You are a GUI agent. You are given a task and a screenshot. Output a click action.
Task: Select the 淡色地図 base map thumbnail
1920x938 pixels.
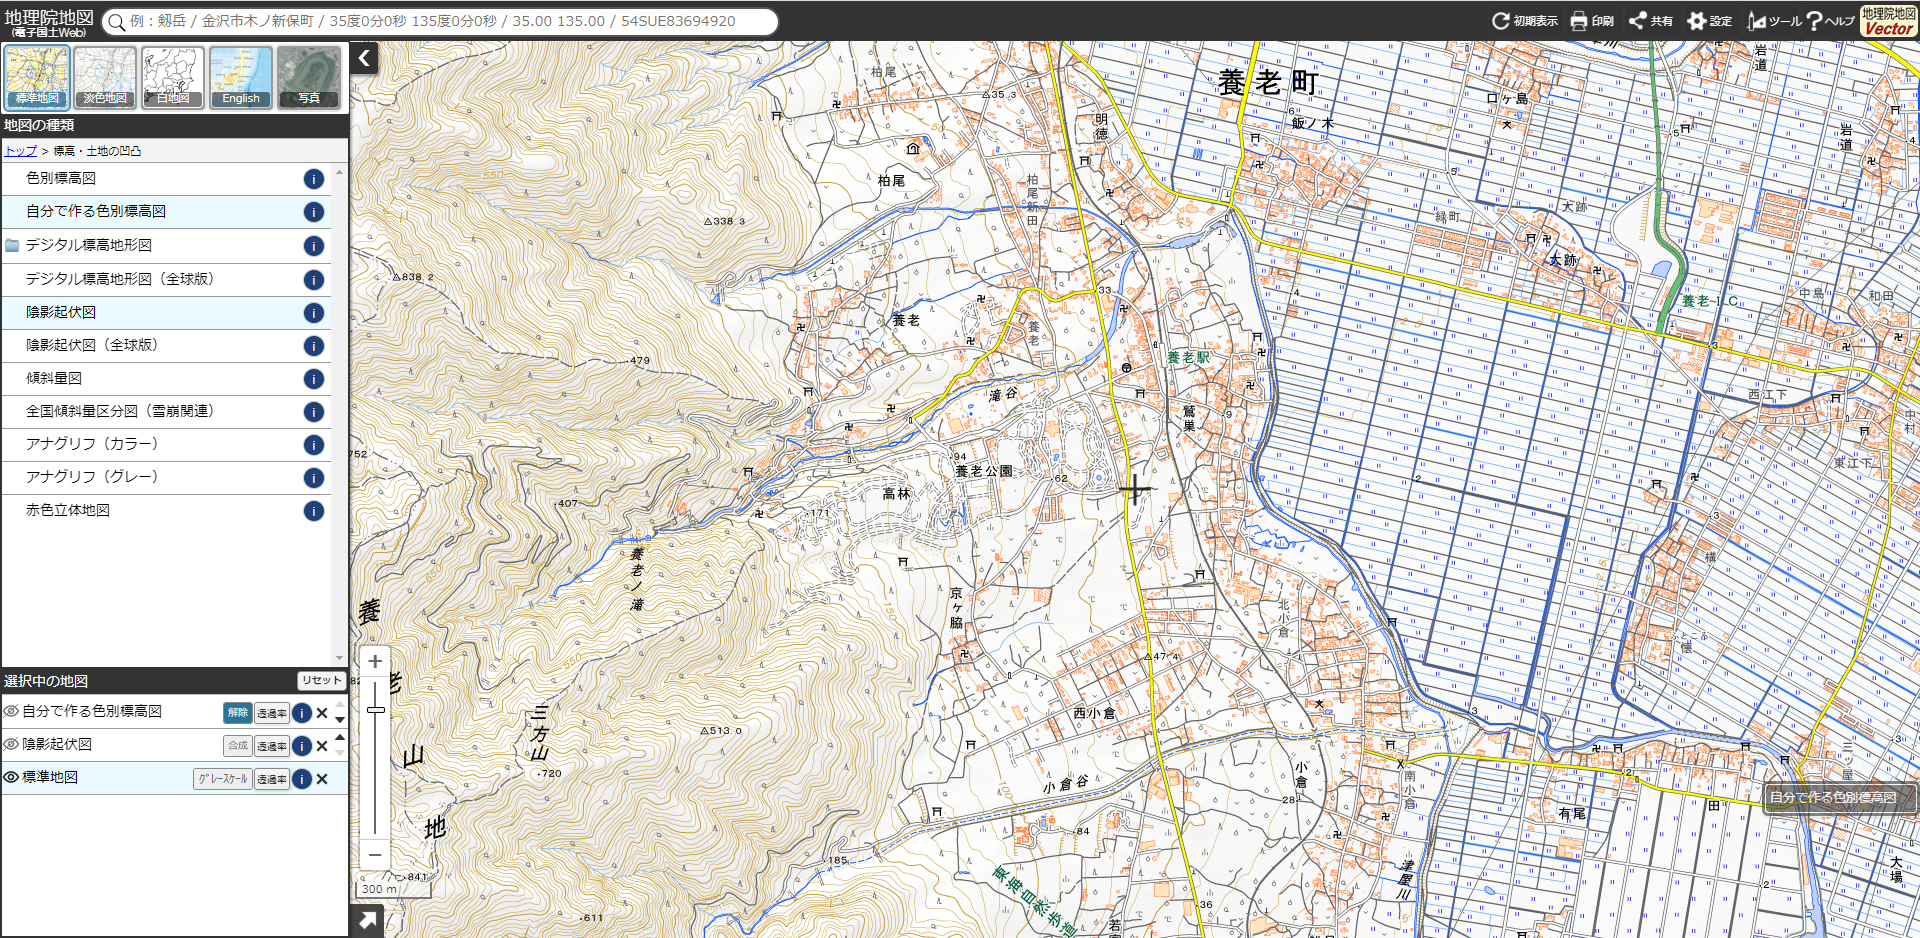pyautogui.click(x=105, y=77)
